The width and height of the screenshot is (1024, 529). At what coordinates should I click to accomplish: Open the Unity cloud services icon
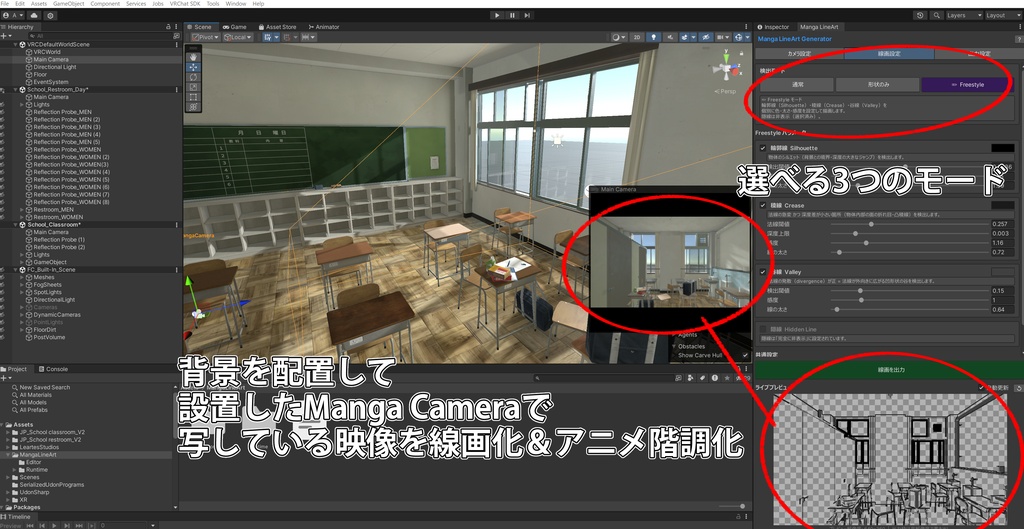tap(34, 15)
